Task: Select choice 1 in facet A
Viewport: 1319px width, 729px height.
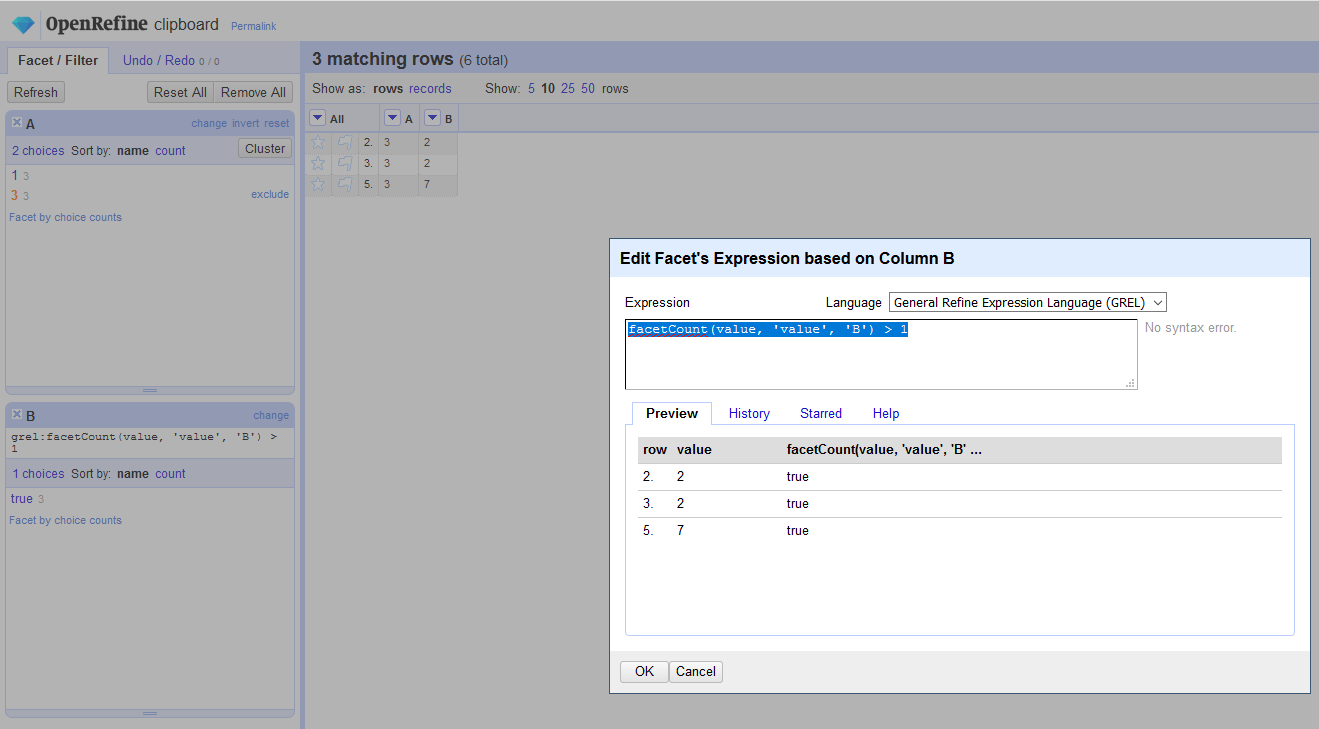Action: pyautogui.click(x=15, y=176)
